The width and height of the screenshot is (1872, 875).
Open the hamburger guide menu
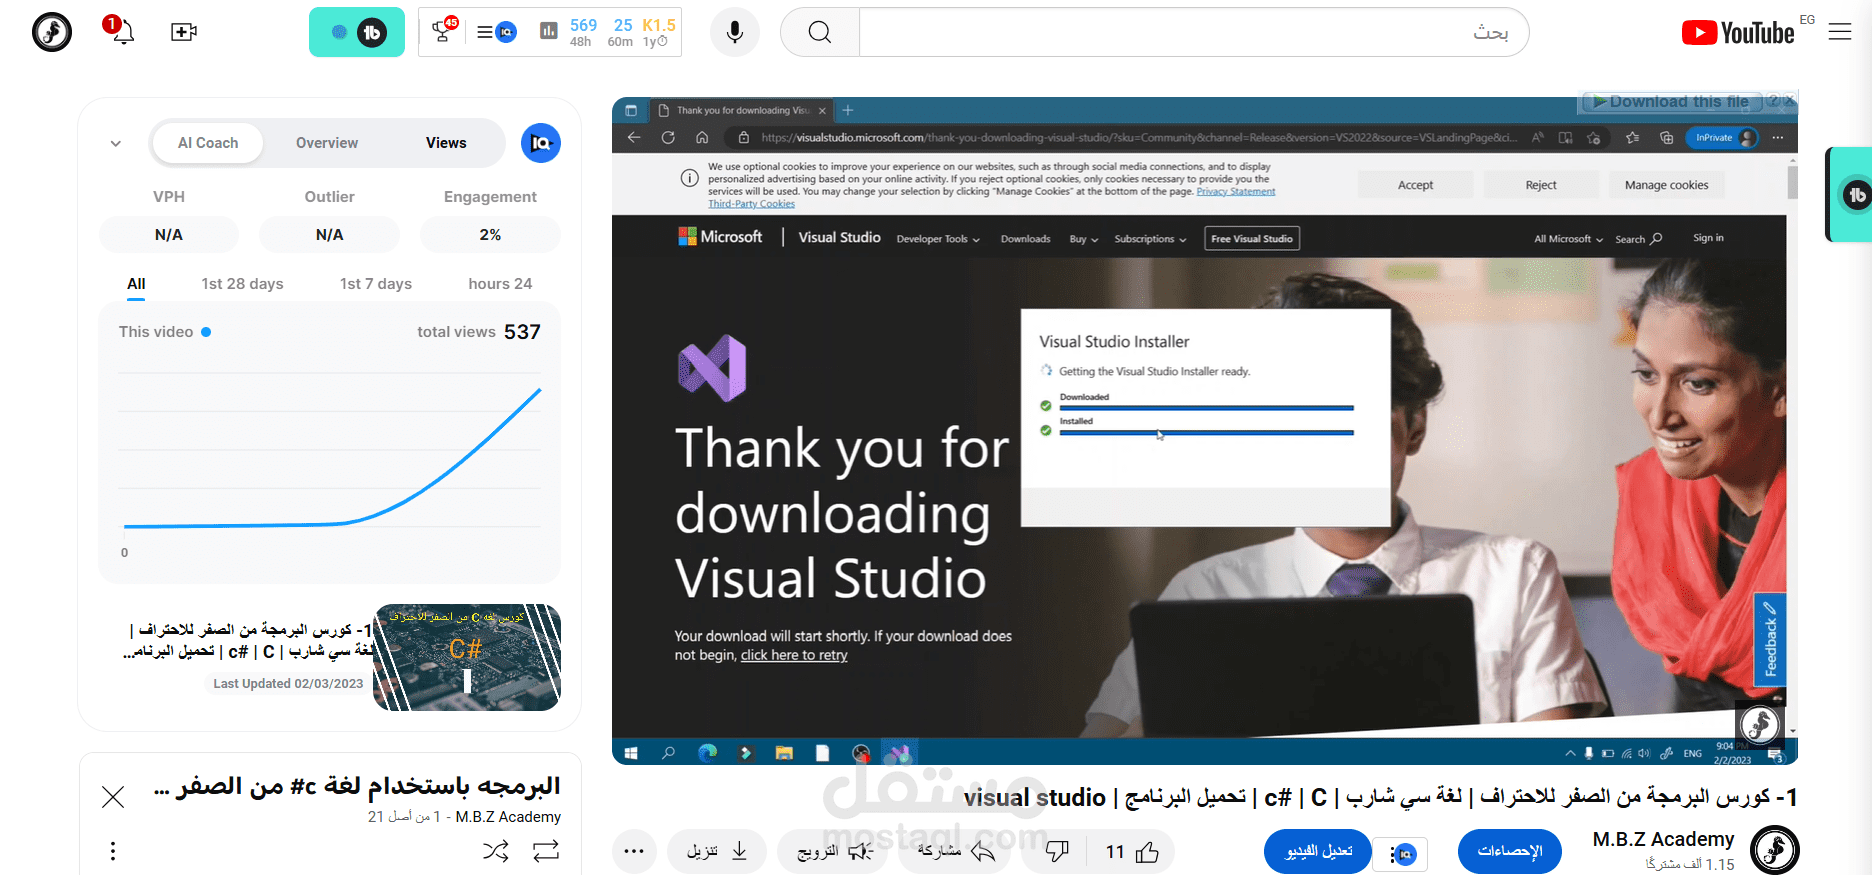(x=1840, y=32)
